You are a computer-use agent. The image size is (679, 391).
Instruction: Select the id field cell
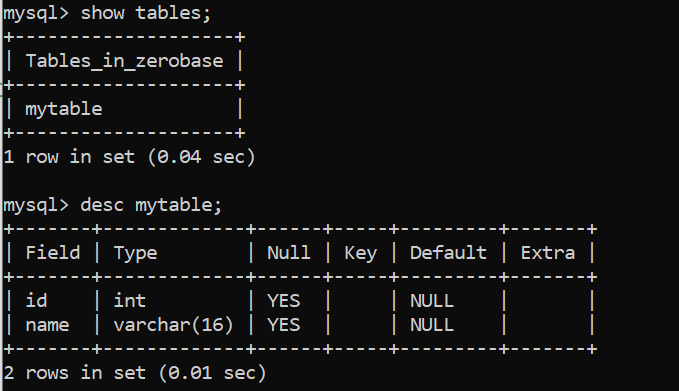click(x=36, y=301)
